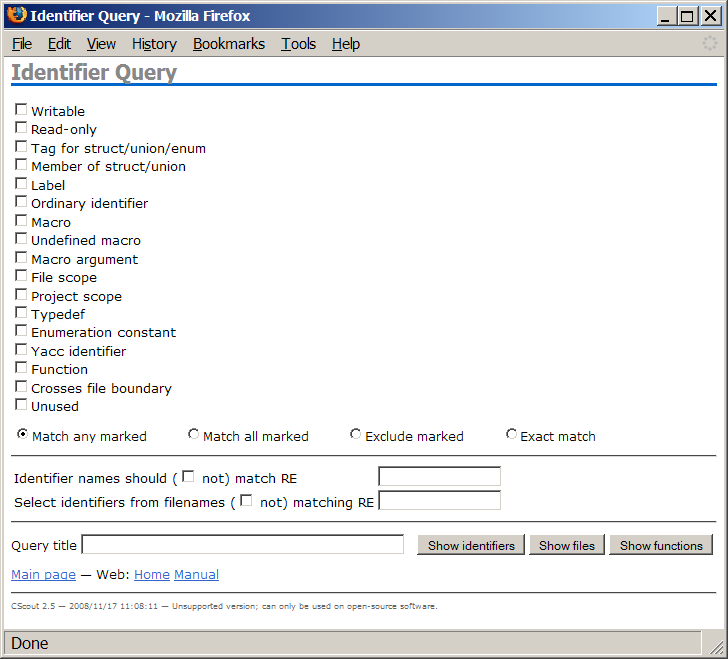Screen dimensions: 728x659
Task: Check the File scope option
Action: tap(21, 276)
